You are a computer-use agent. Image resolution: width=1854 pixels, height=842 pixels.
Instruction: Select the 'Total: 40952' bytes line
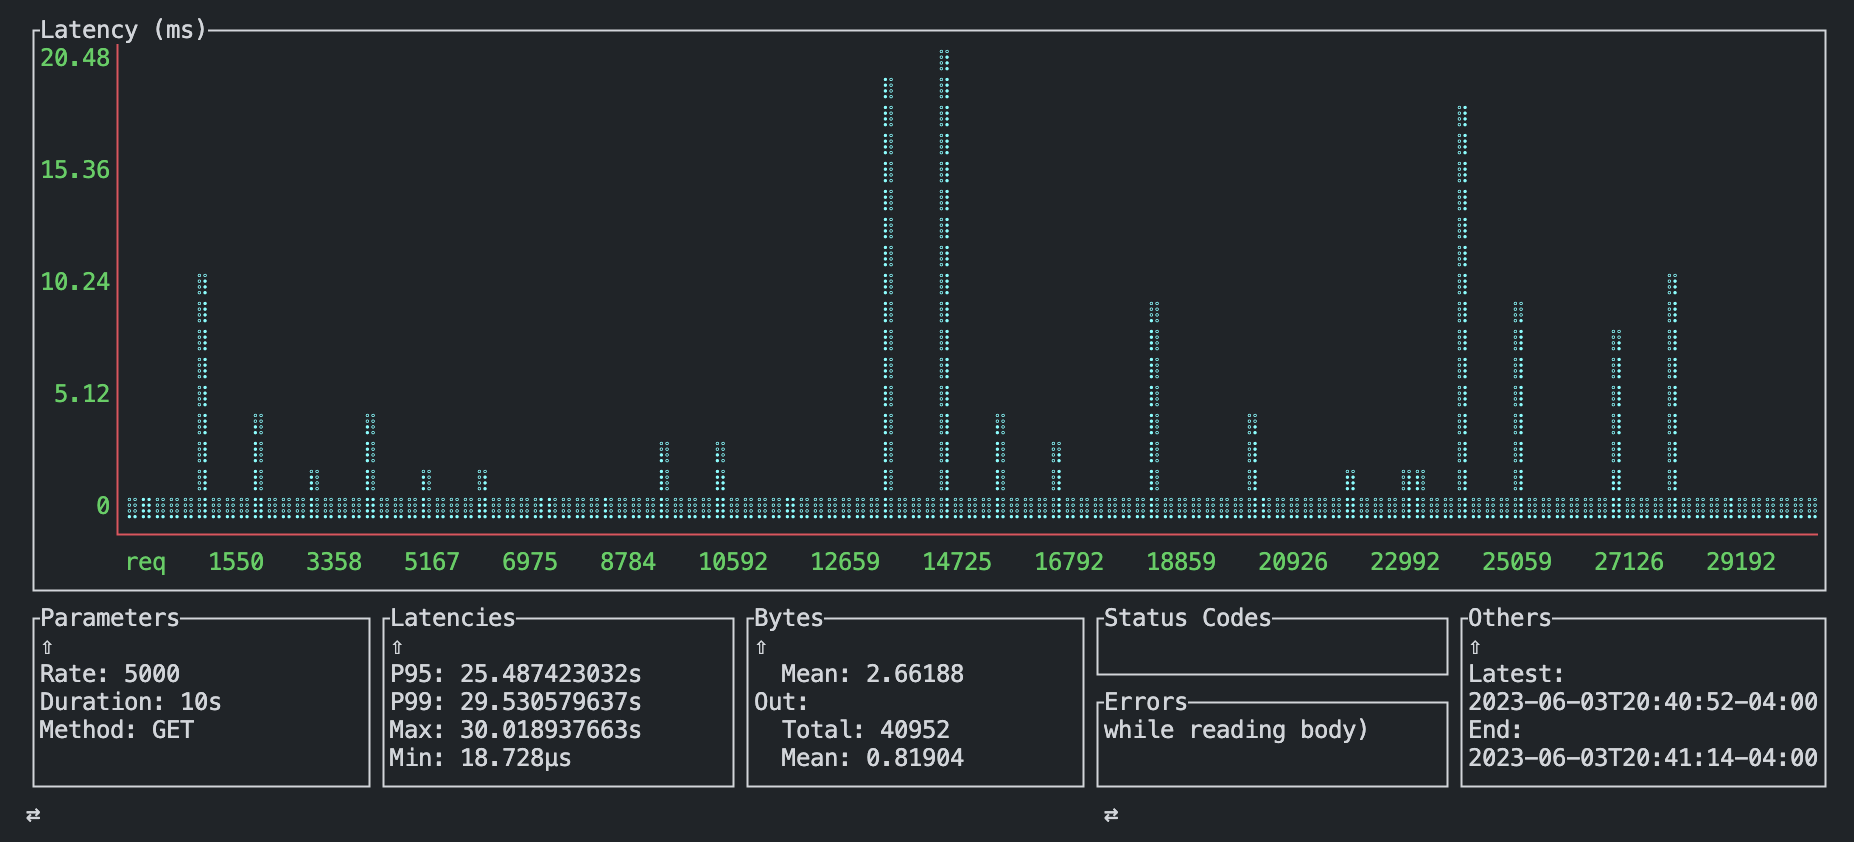(865, 730)
